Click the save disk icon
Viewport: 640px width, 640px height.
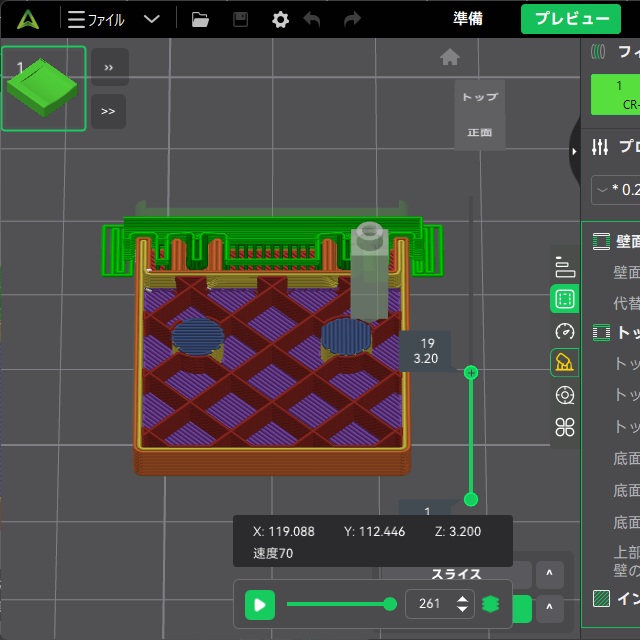[240, 19]
